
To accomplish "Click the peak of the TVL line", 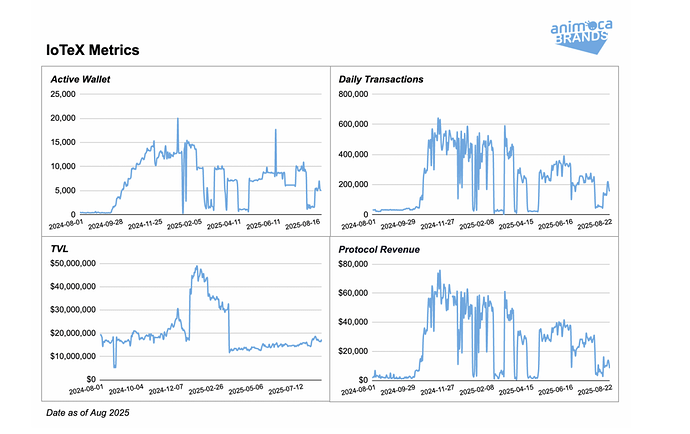I will click(196, 267).
